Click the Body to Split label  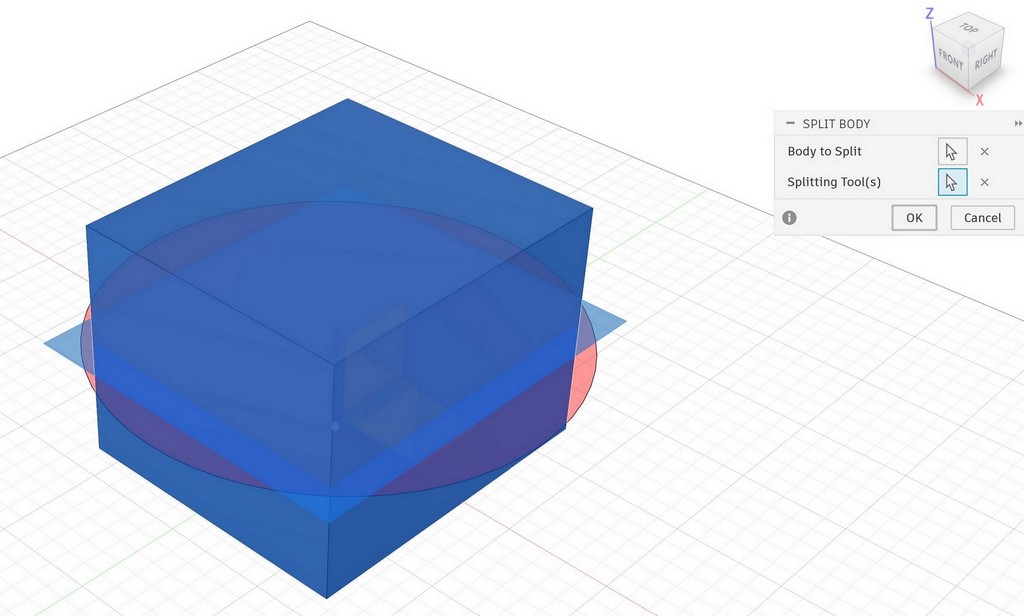coord(824,152)
